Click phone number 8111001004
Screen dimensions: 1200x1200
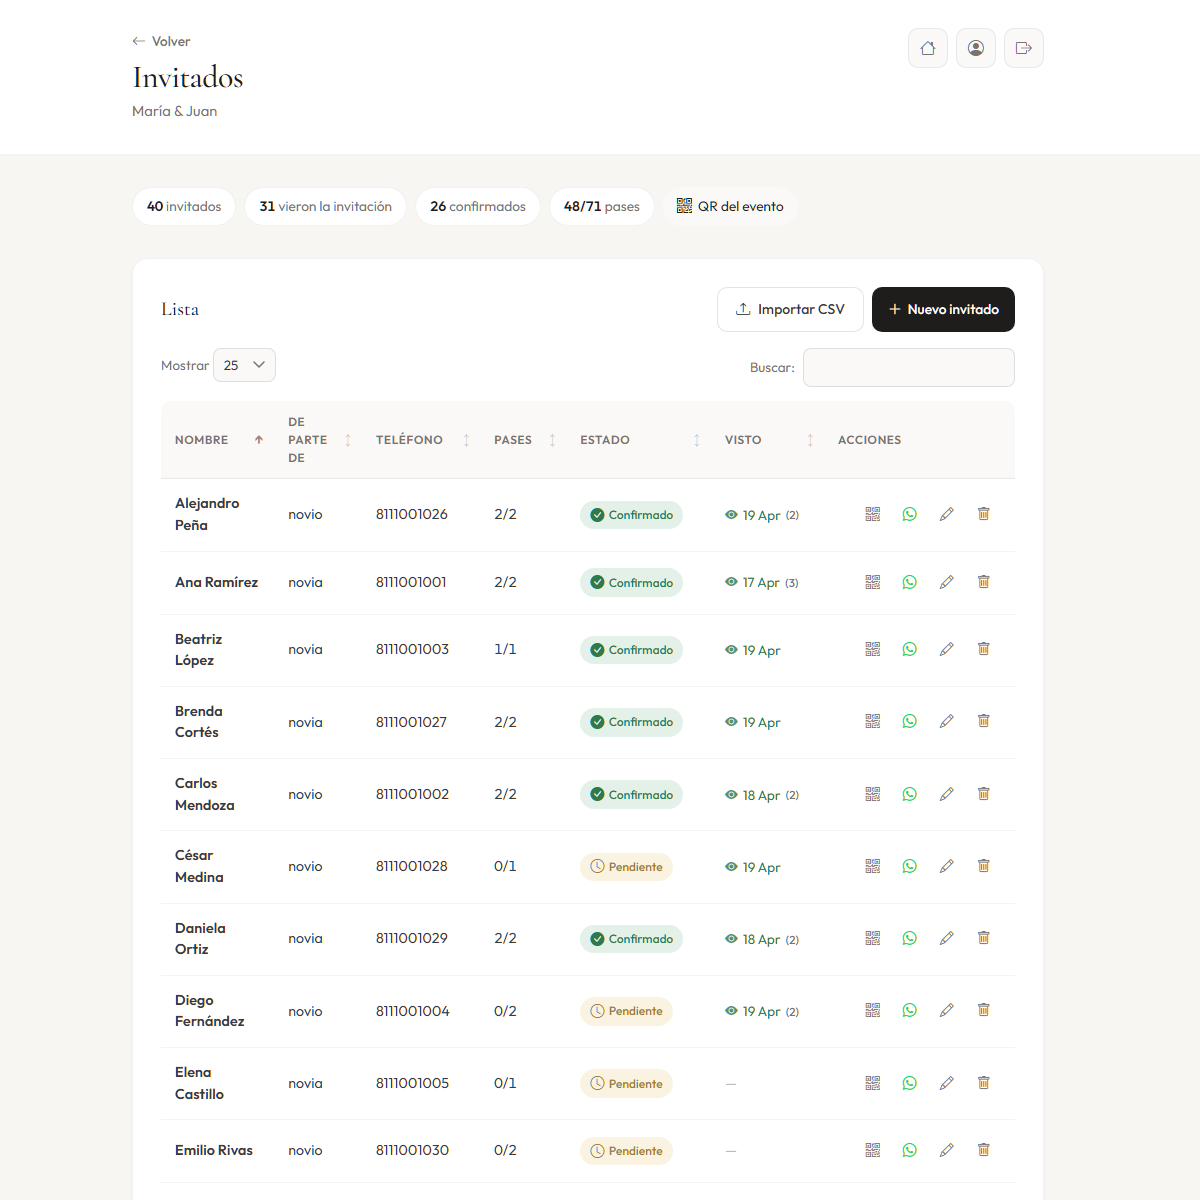413,1011
